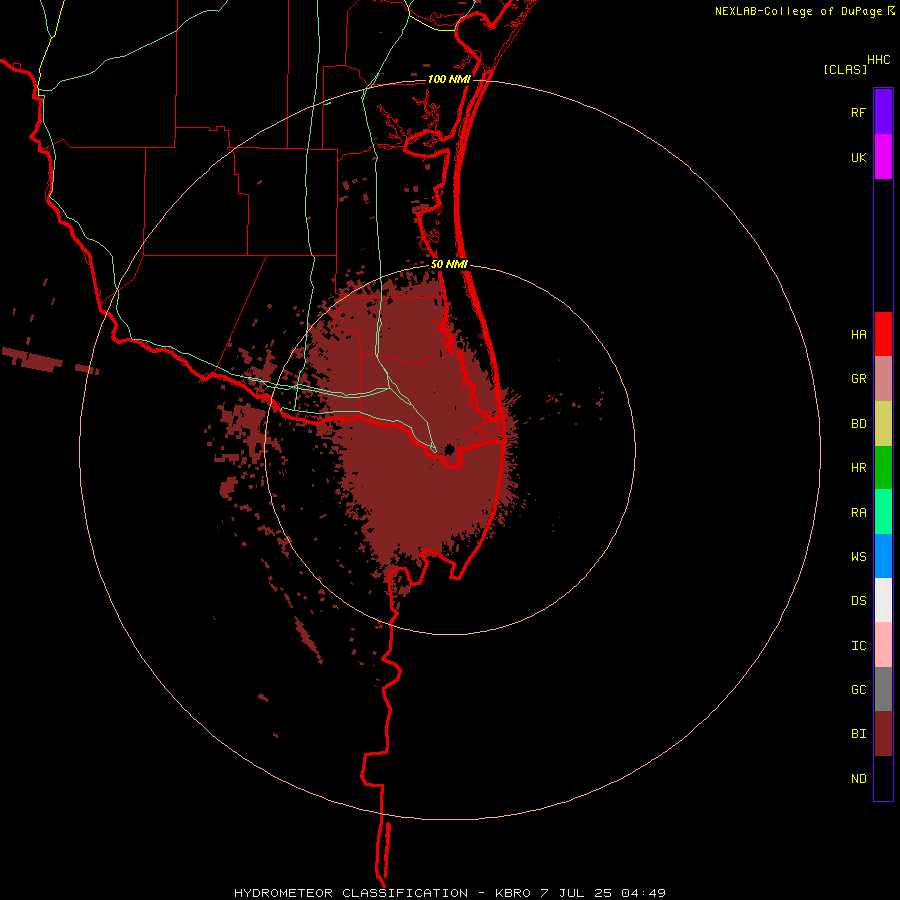Click the '50 NMI' range ring label
The height and width of the screenshot is (900, 900).
coord(449,264)
